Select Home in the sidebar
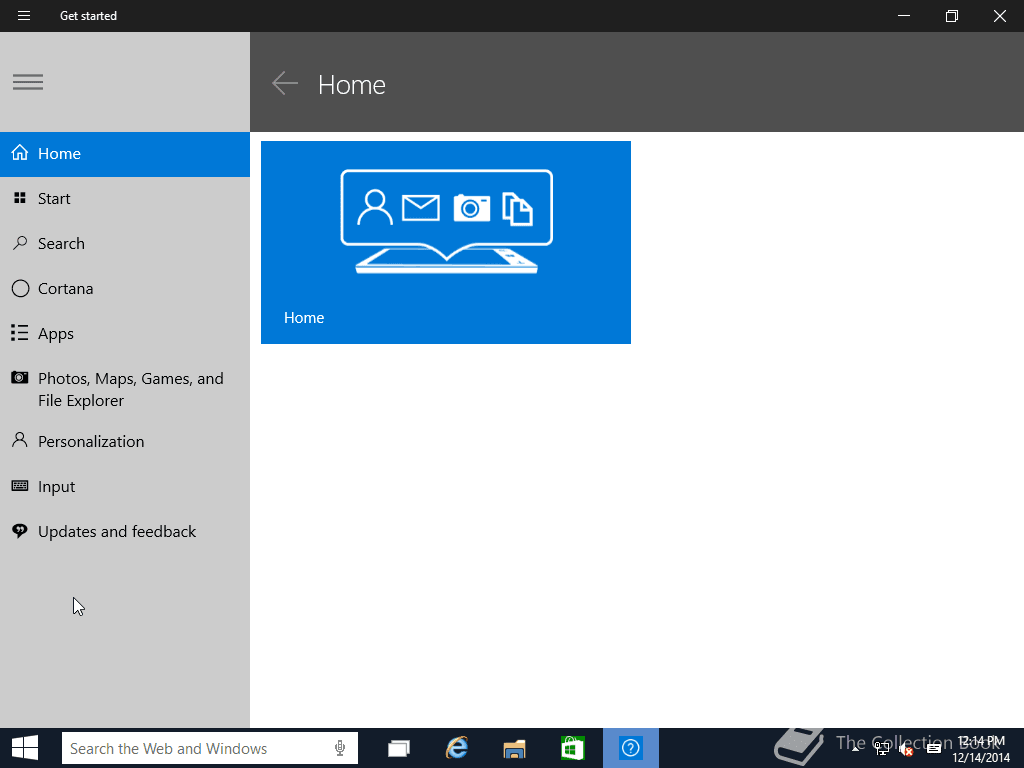Viewport: 1024px width, 768px height. pos(59,154)
